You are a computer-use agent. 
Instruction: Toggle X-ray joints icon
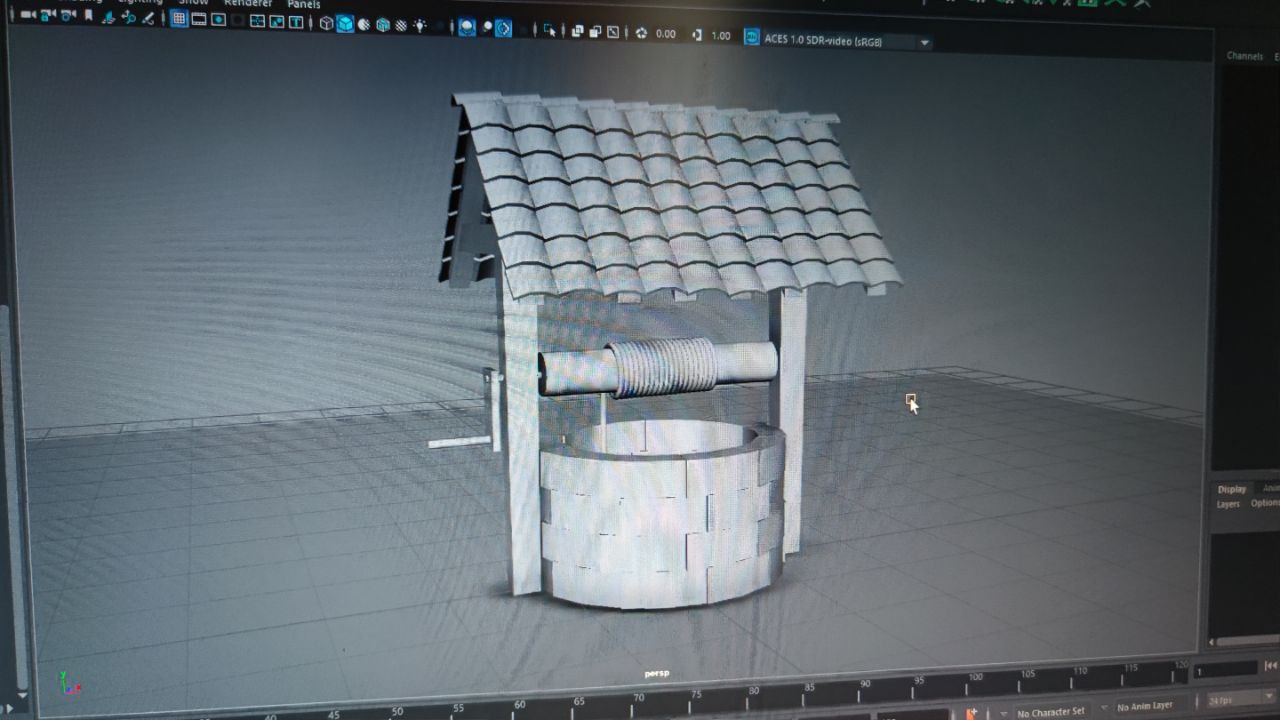[x=613, y=32]
